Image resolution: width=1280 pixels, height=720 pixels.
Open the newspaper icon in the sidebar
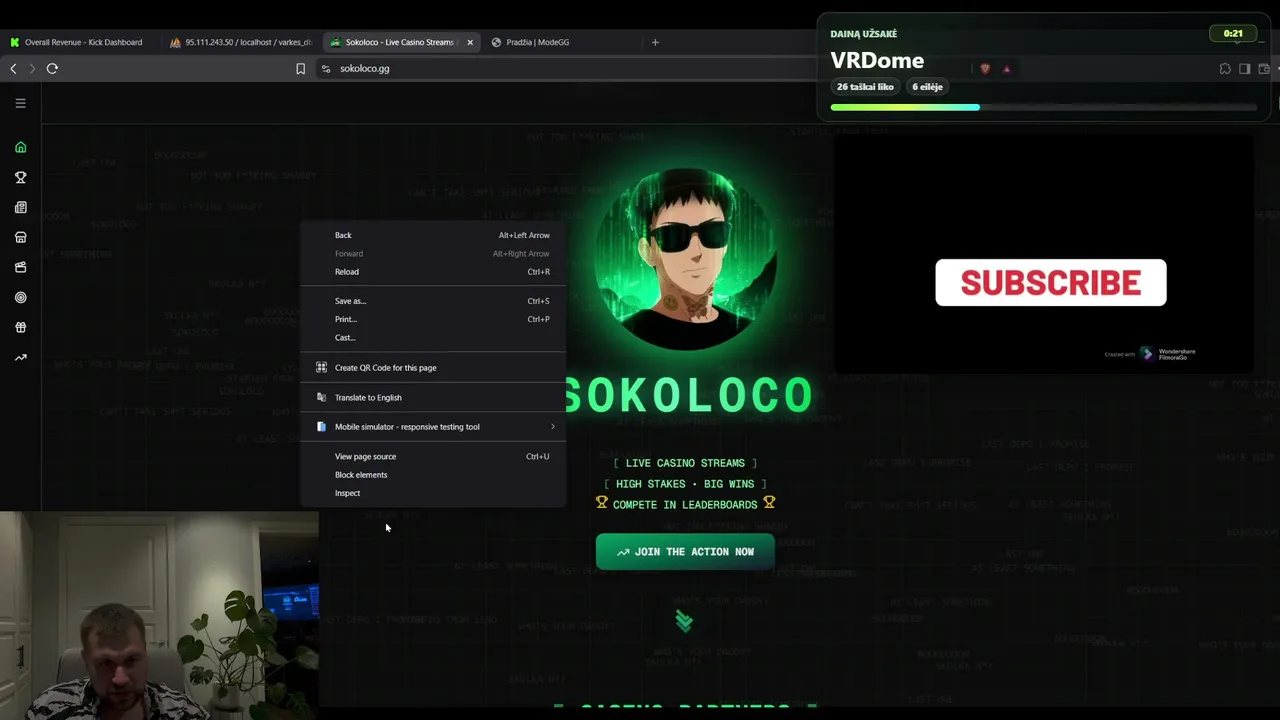(20, 207)
